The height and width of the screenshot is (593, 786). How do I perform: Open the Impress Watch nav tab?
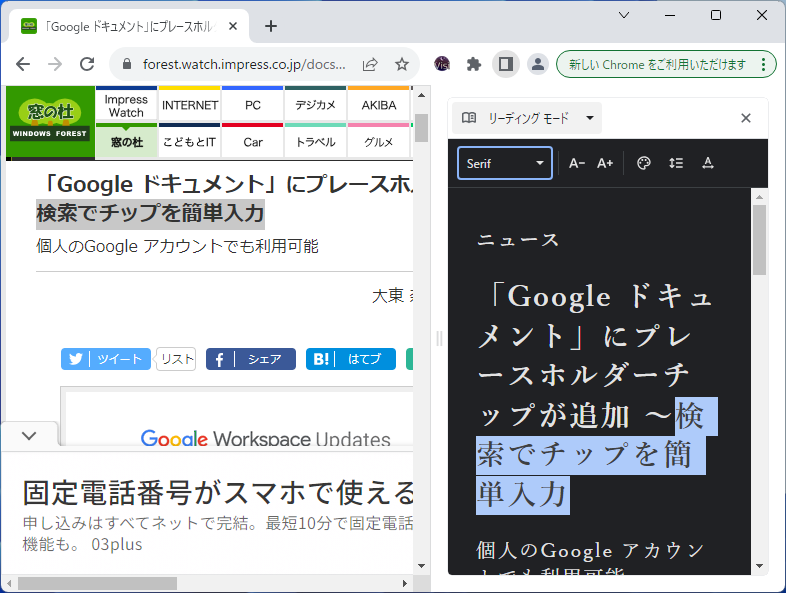click(126, 105)
